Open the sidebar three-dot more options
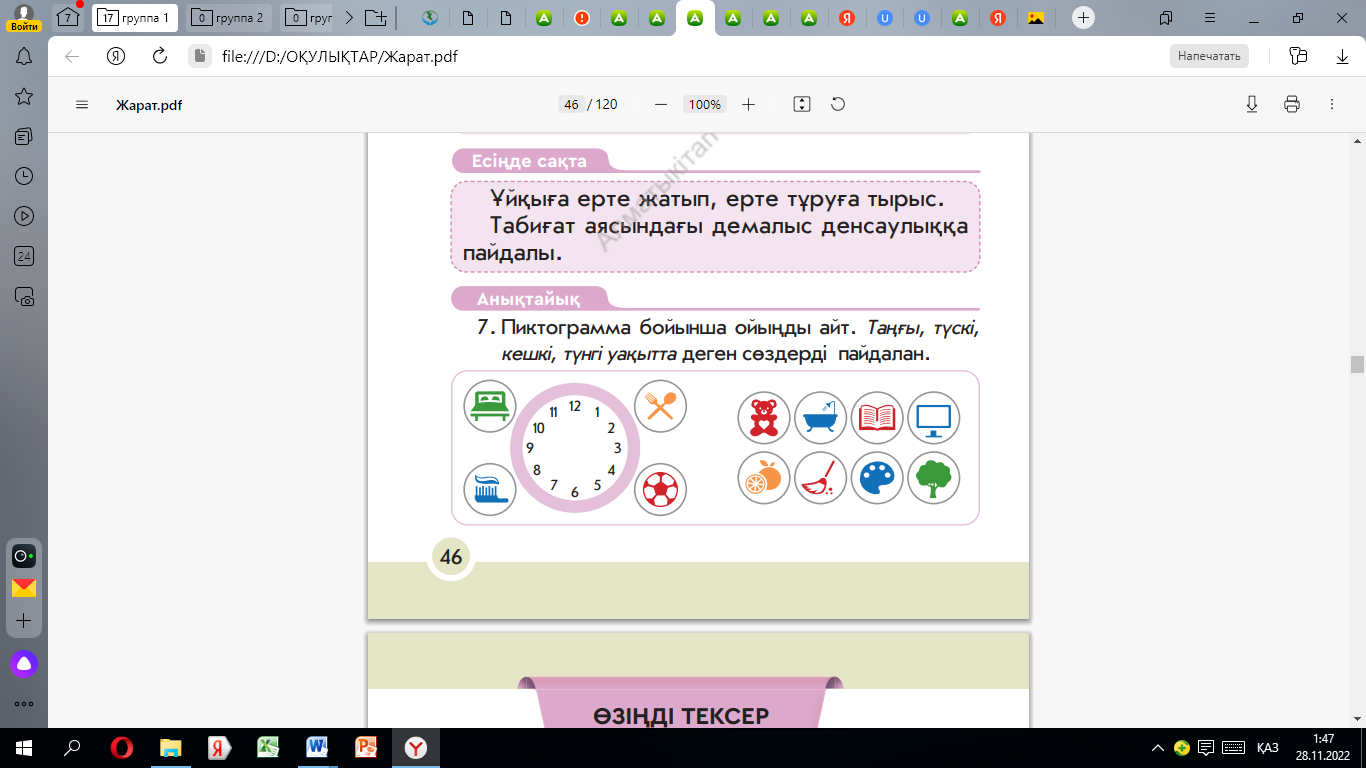1366x768 pixels. coord(24,704)
